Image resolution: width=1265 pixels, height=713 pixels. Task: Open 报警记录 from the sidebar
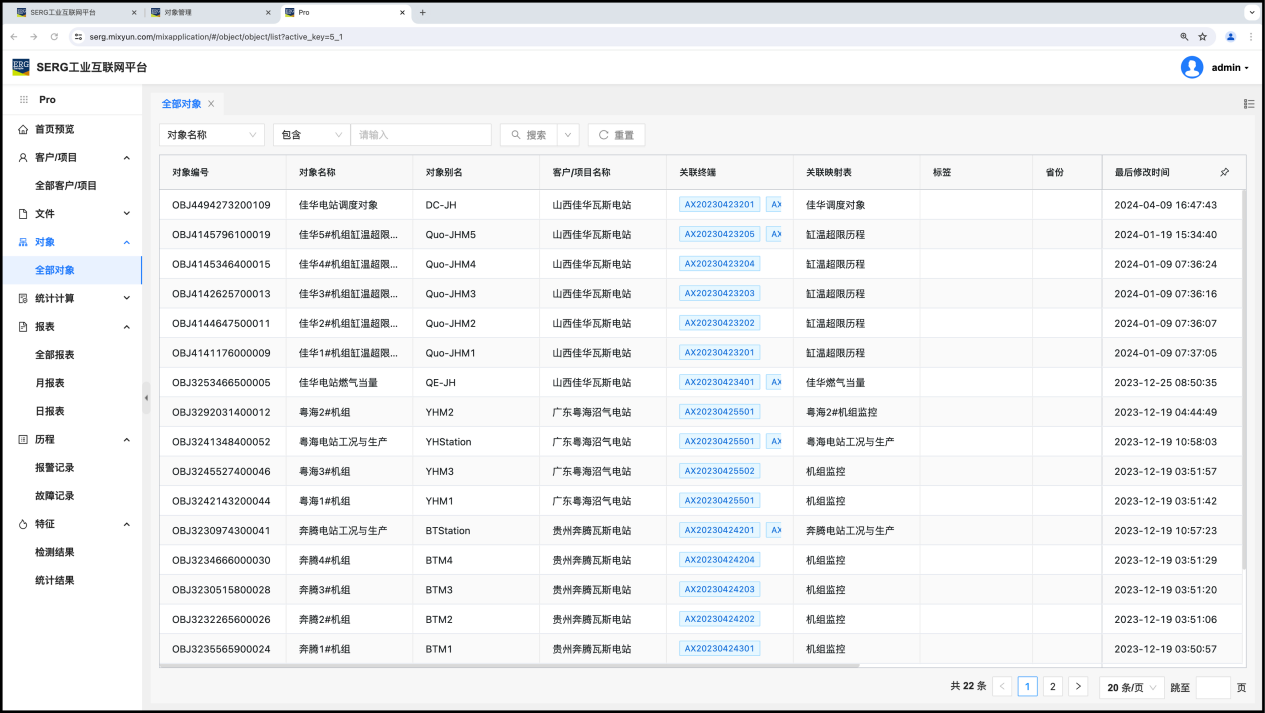pos(55,467)
